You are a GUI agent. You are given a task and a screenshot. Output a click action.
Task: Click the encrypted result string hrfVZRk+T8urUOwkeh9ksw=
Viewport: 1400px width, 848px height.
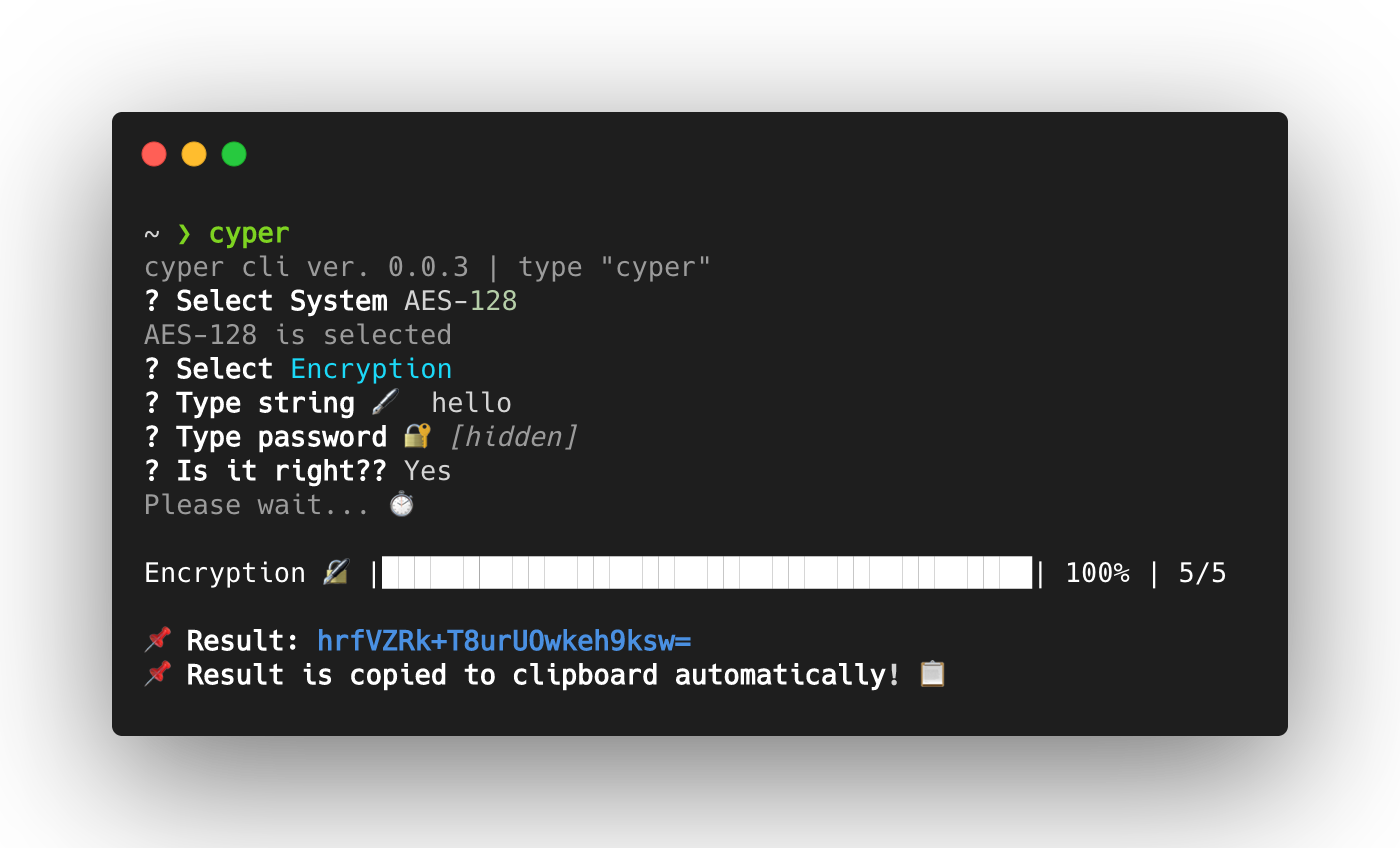pos(504,640)
